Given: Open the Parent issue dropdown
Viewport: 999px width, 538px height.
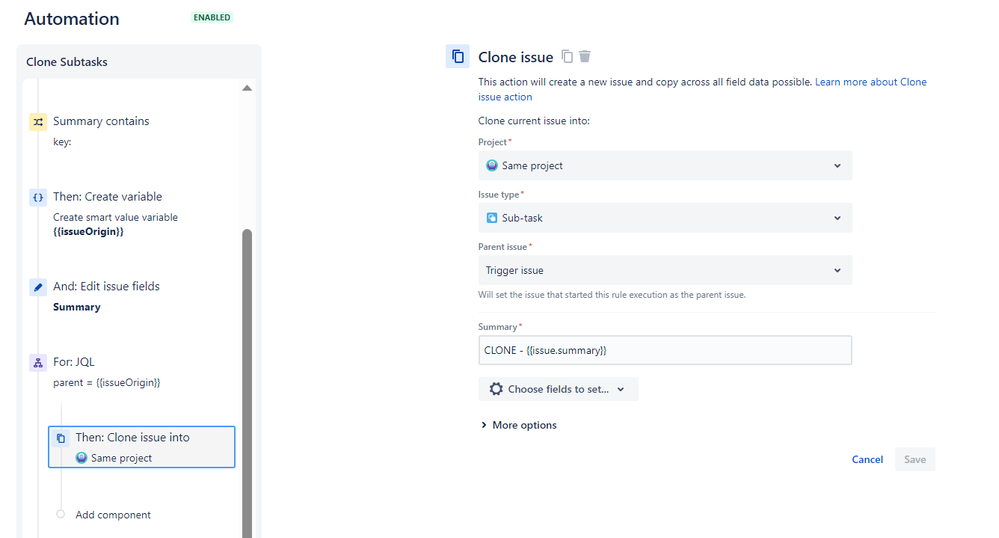Looking at the screenshot, I should click(x=665, y=270).
